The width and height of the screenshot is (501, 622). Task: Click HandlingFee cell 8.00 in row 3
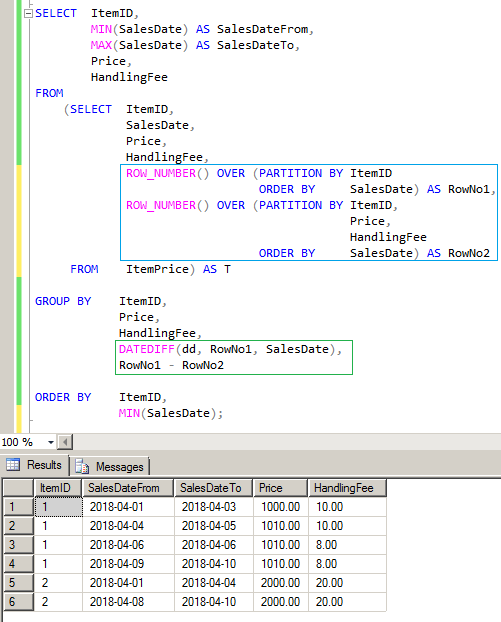click(347, 545)
